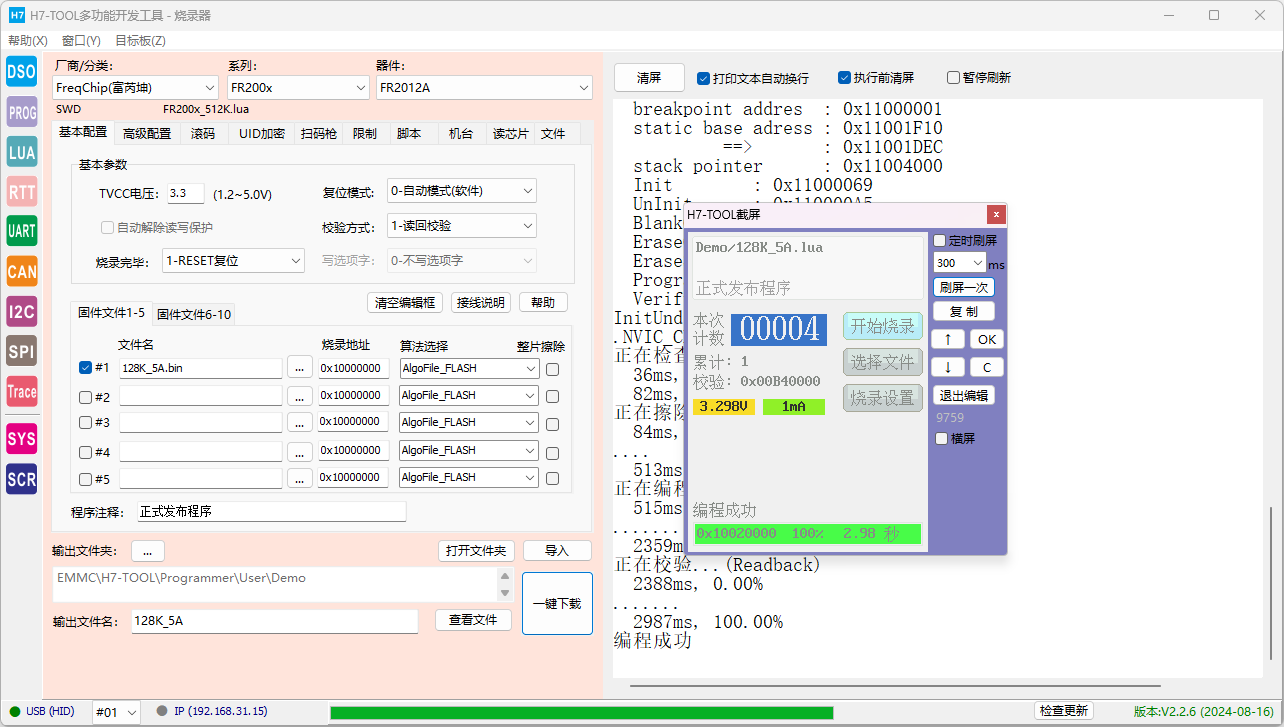This screenshot has width=1284, height=727.
Task: Open algorithm dropdown for file #1
Action: [469, 368]
